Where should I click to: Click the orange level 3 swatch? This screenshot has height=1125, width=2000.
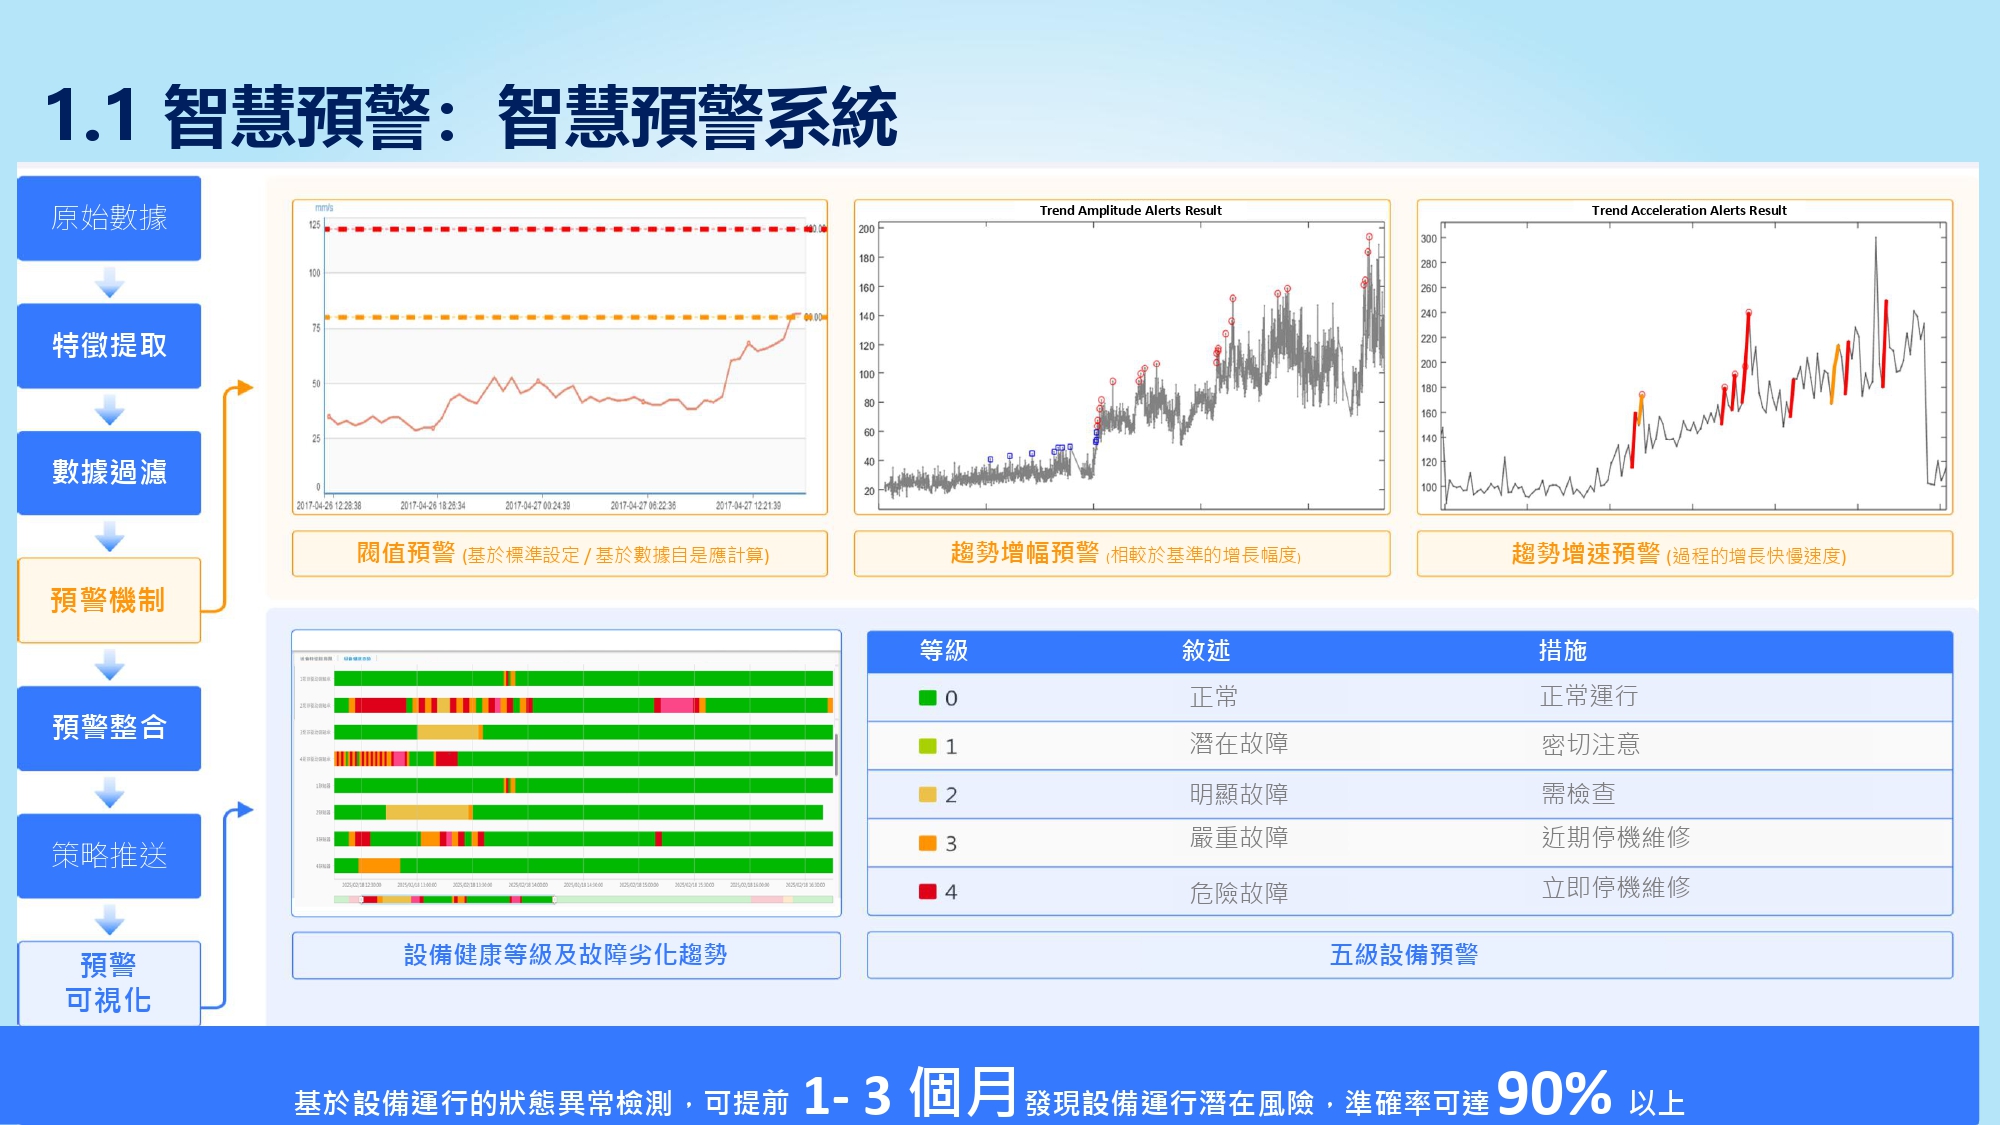927,843
